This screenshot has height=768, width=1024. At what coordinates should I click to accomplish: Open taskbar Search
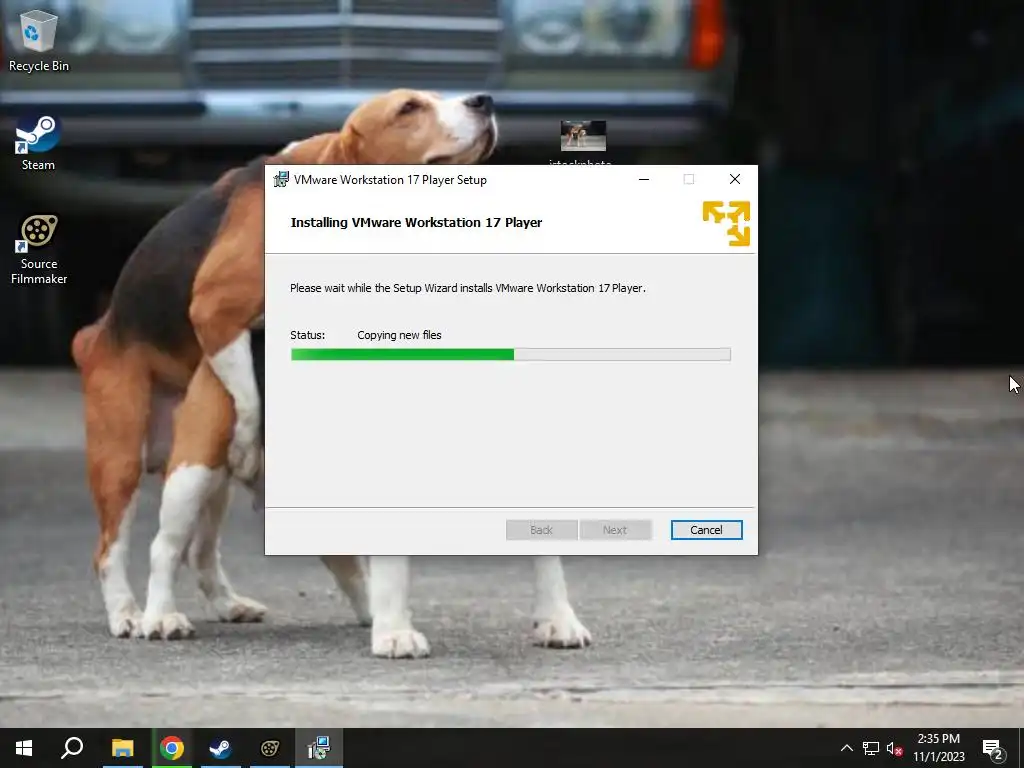tap(72, 748)
